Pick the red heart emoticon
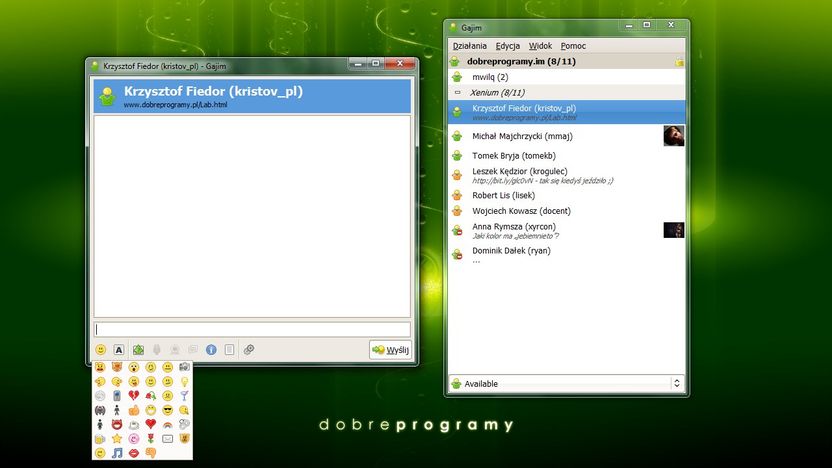 tap(151, 424)
